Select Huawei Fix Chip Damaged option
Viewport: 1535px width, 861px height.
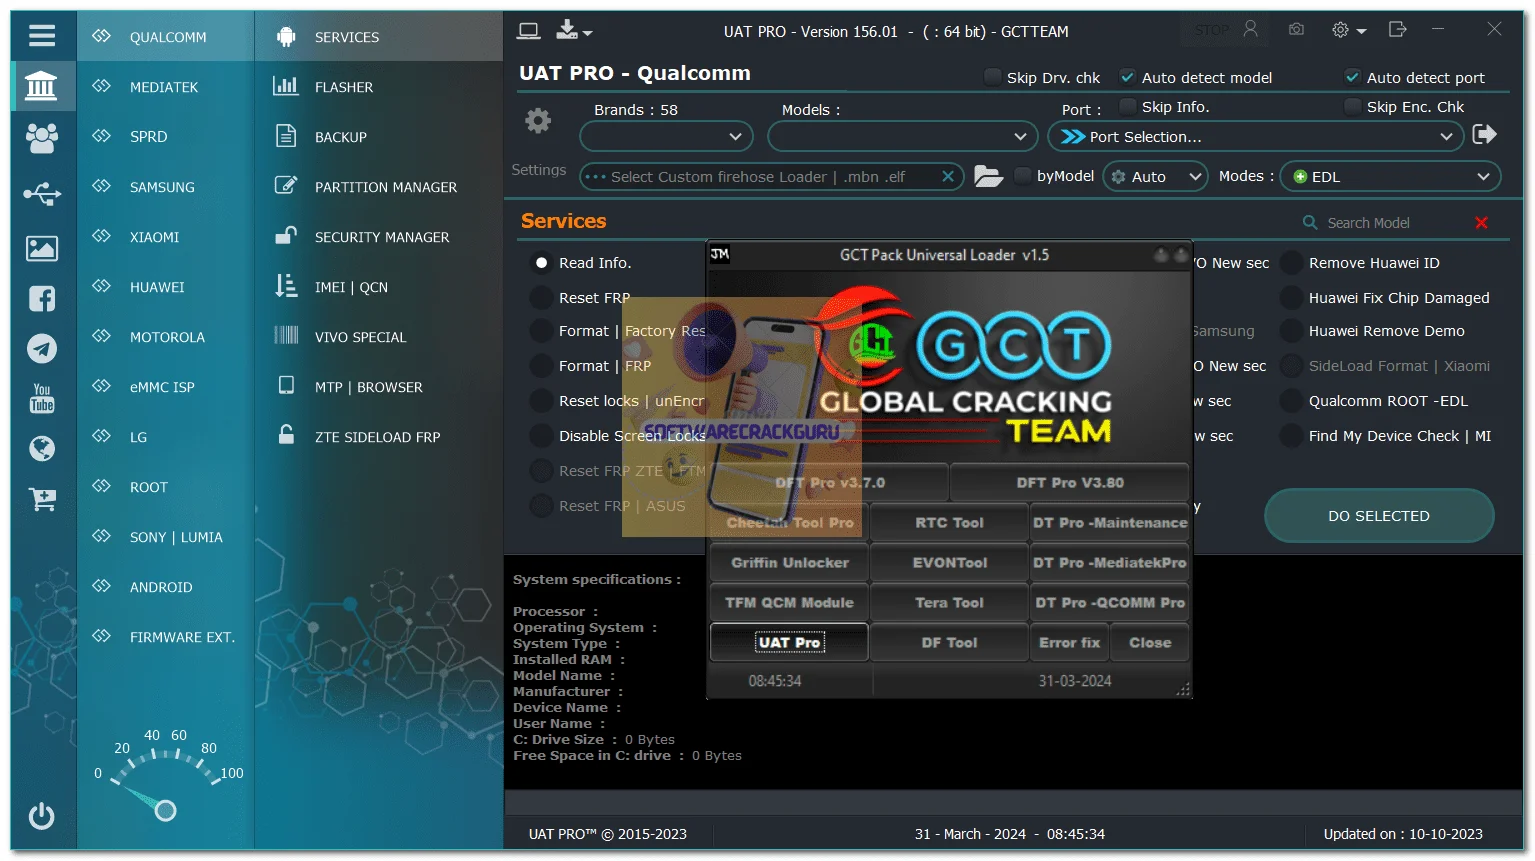[1385, 298]
